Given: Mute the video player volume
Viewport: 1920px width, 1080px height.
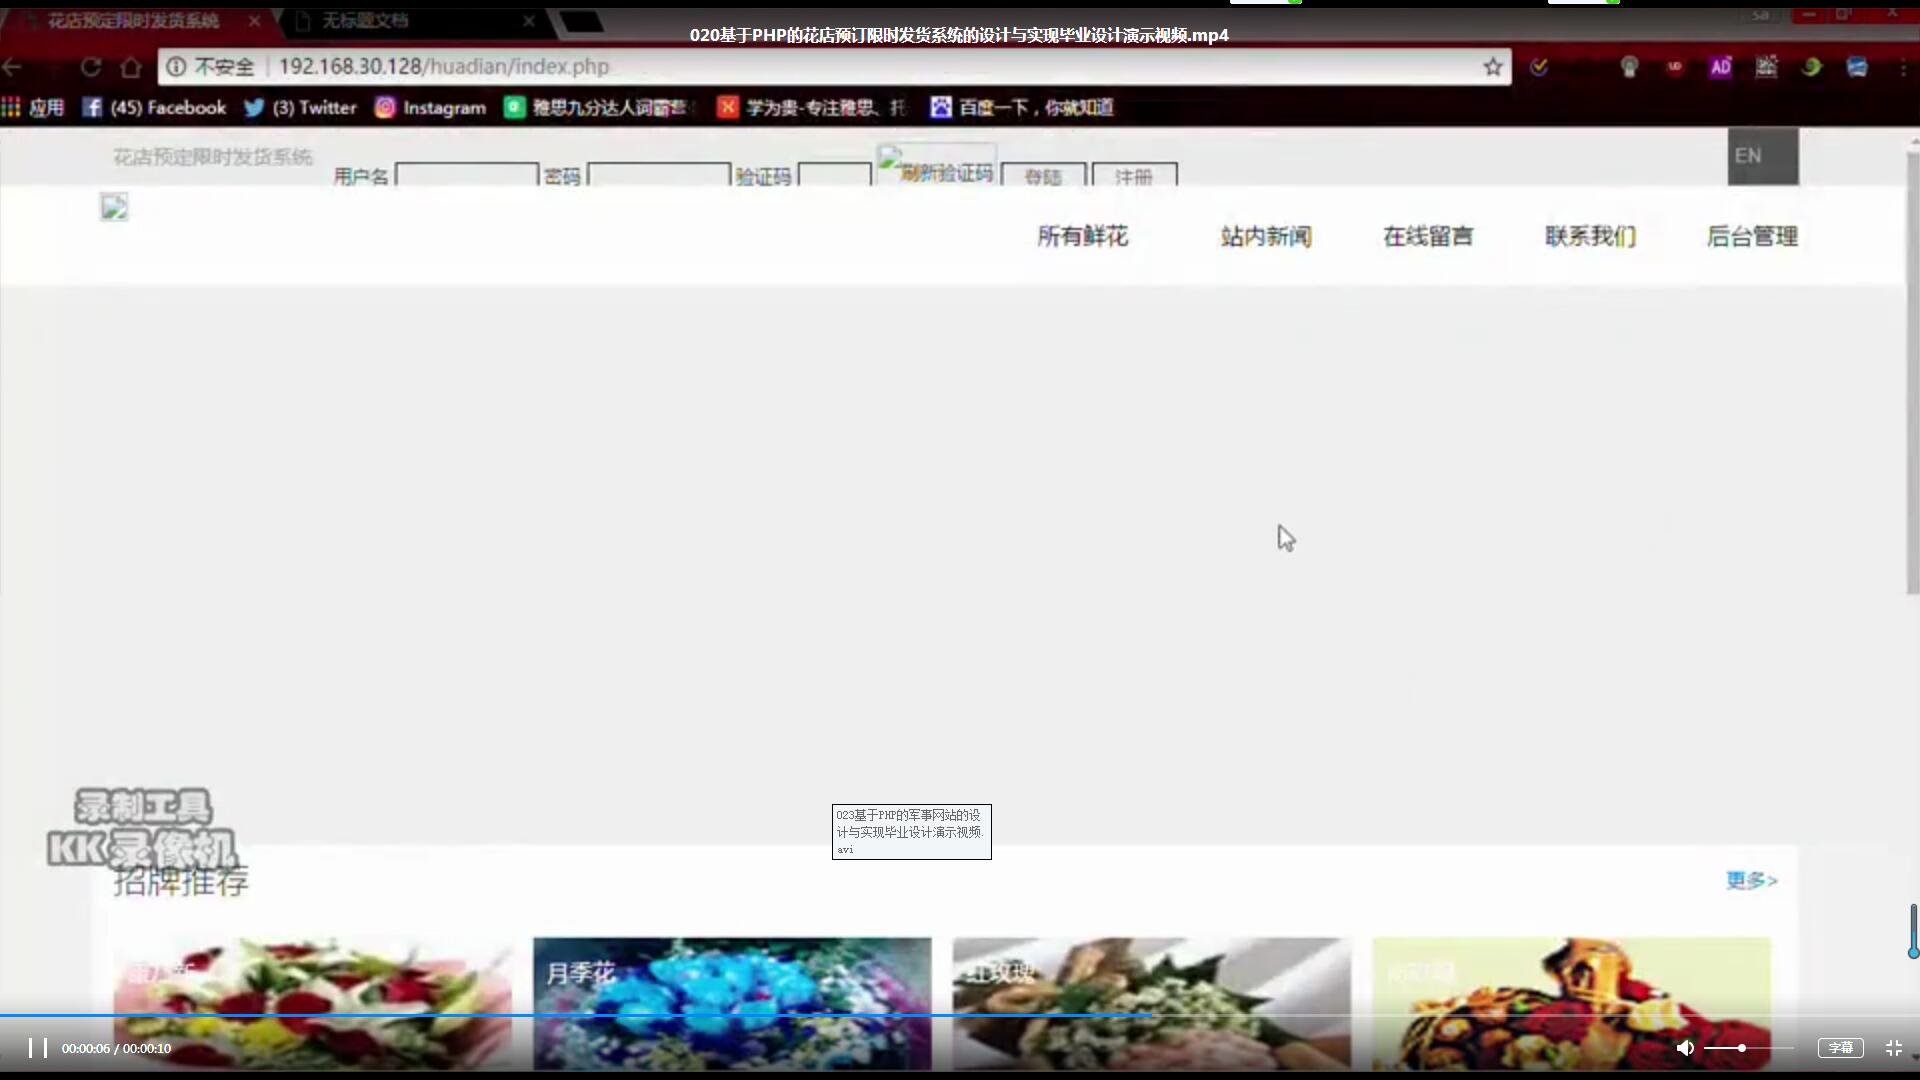Looking at the screenshot, I should click(1685, 1048).
